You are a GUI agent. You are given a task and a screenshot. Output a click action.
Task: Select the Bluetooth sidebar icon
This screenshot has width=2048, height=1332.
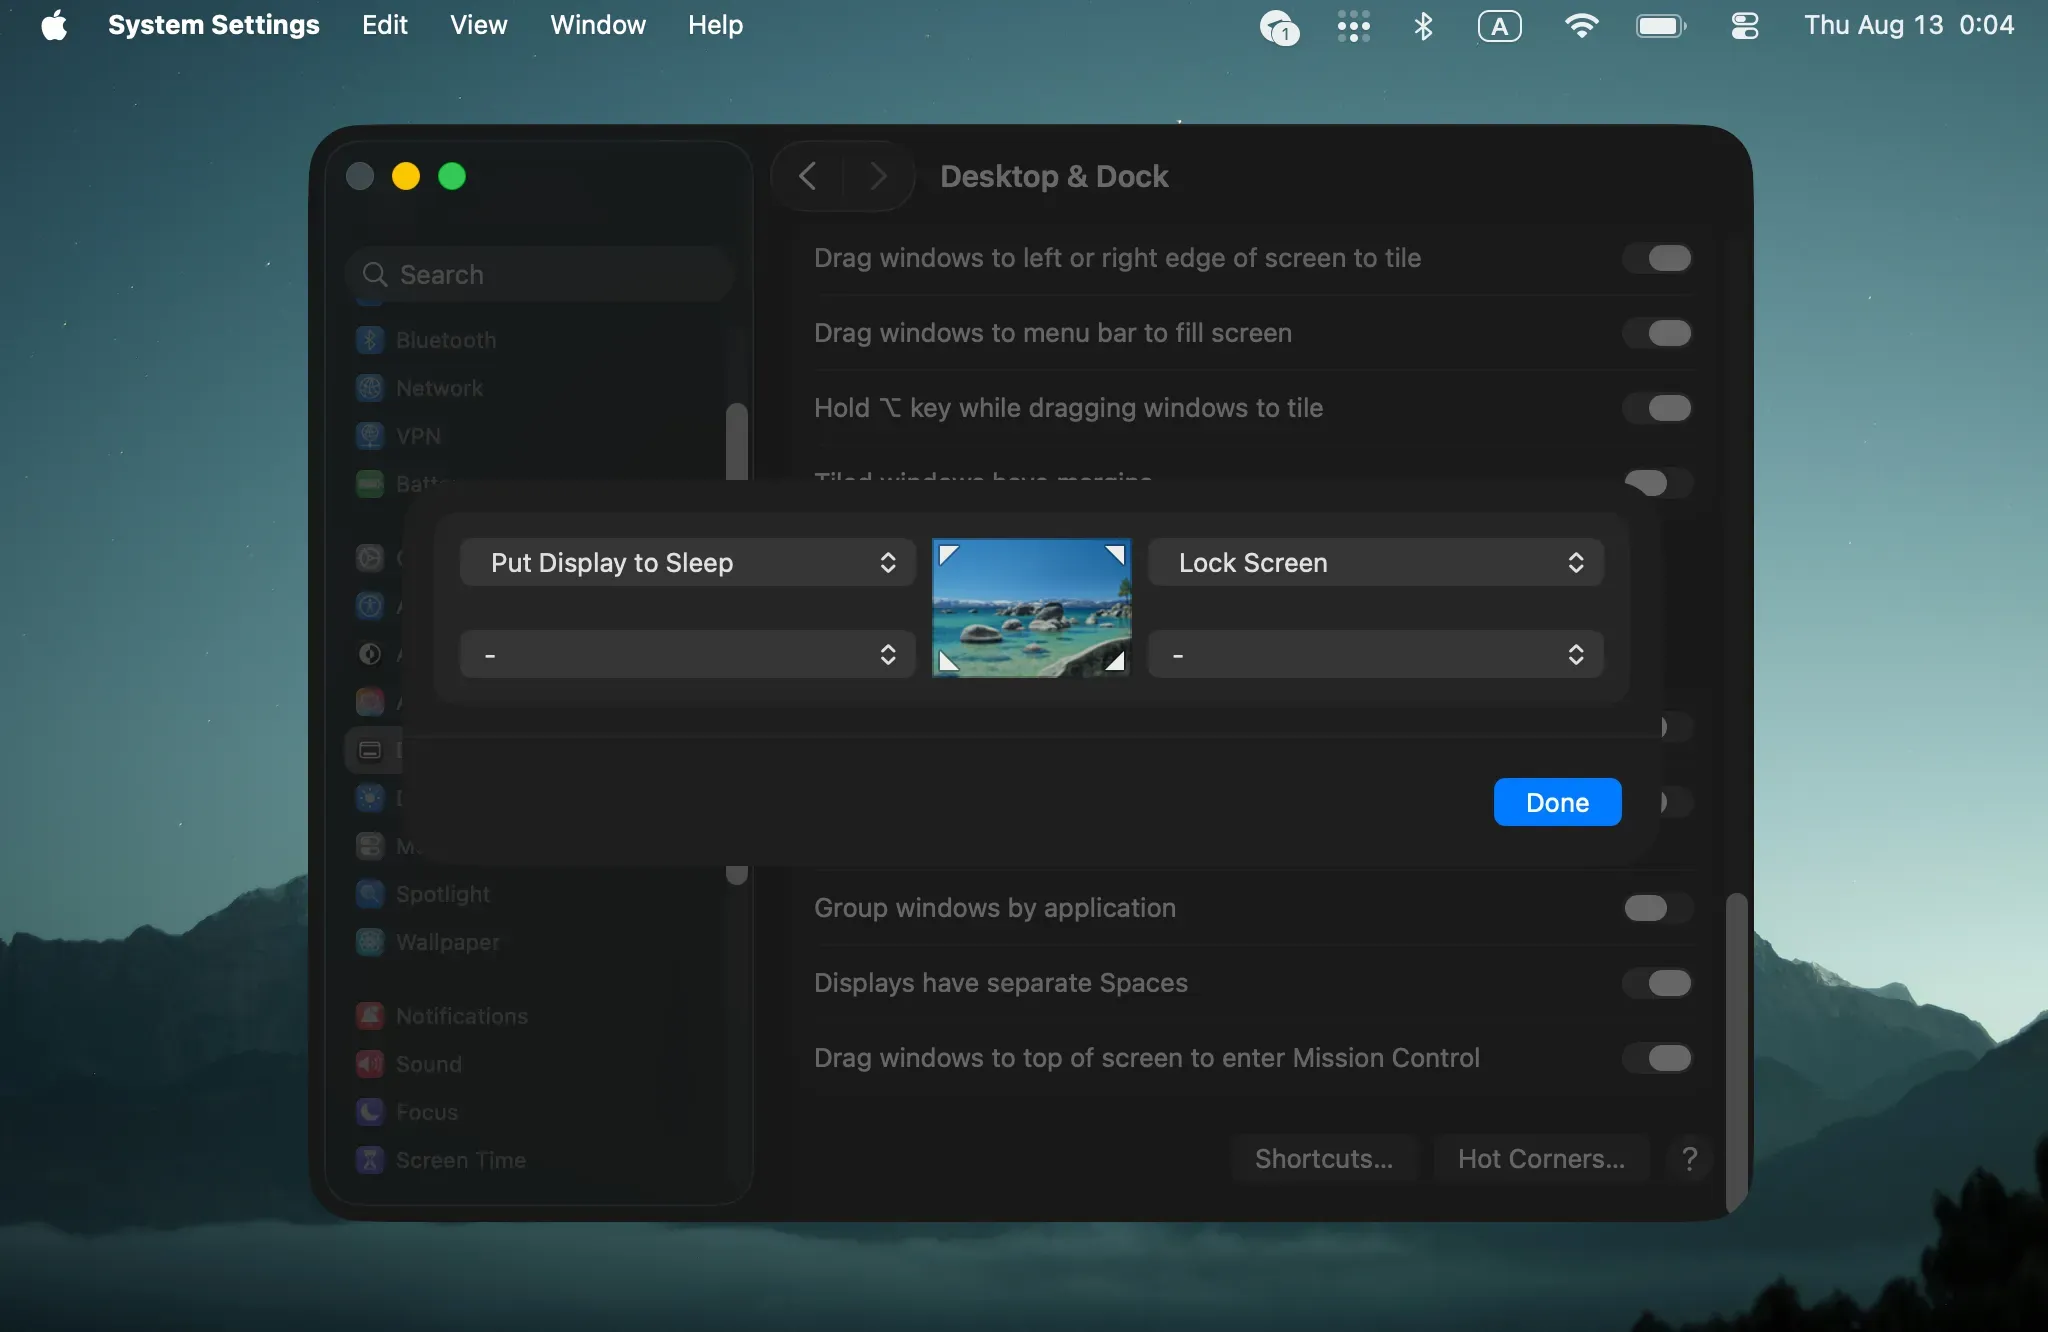pos(370,340)
